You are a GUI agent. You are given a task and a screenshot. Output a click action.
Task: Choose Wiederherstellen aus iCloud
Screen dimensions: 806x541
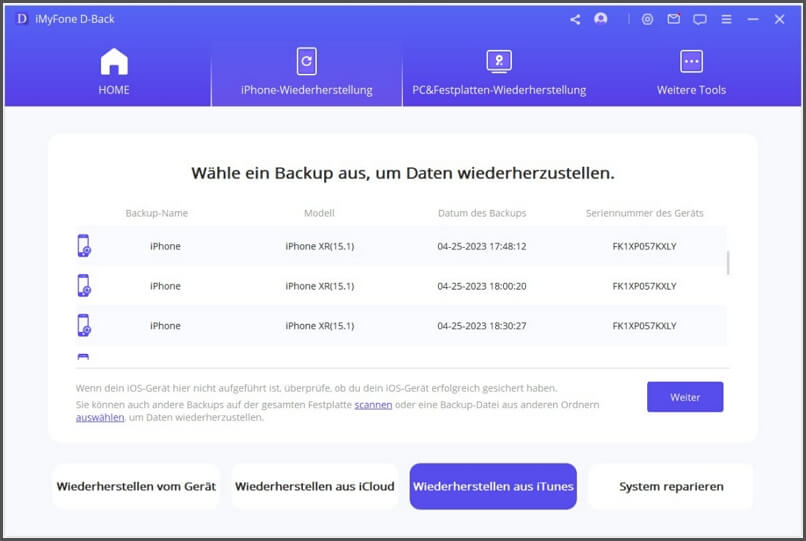pos(315,486)
